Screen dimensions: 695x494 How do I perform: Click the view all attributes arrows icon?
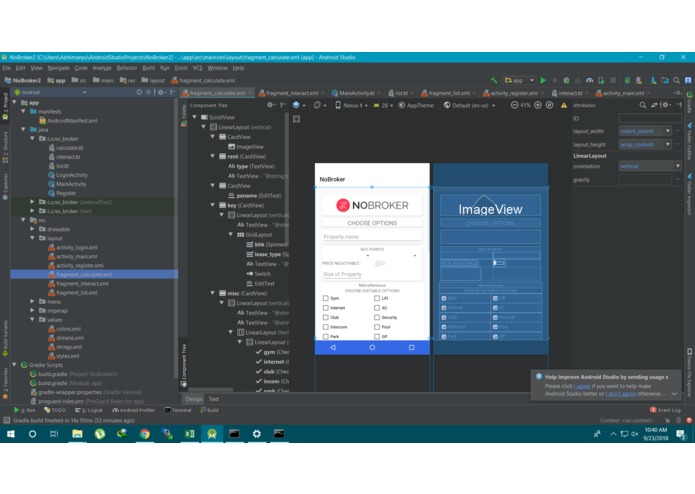tap(654, 105)
